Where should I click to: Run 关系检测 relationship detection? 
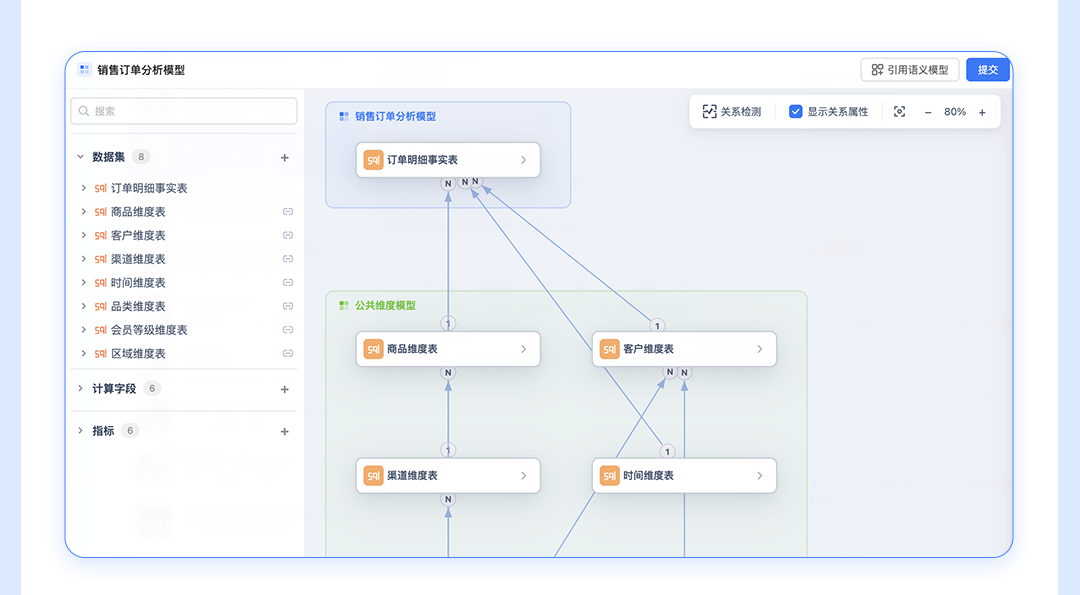(x=732, y=112)
